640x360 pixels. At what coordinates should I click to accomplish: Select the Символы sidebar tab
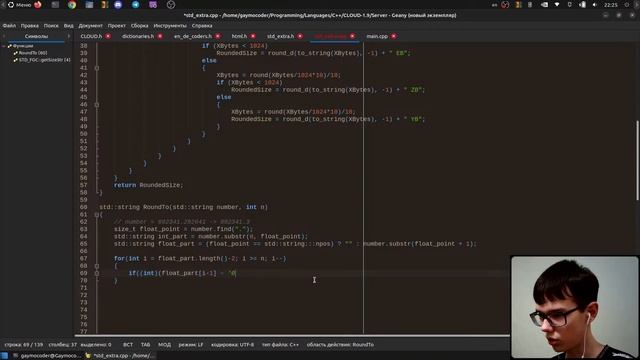pos(36,36)
